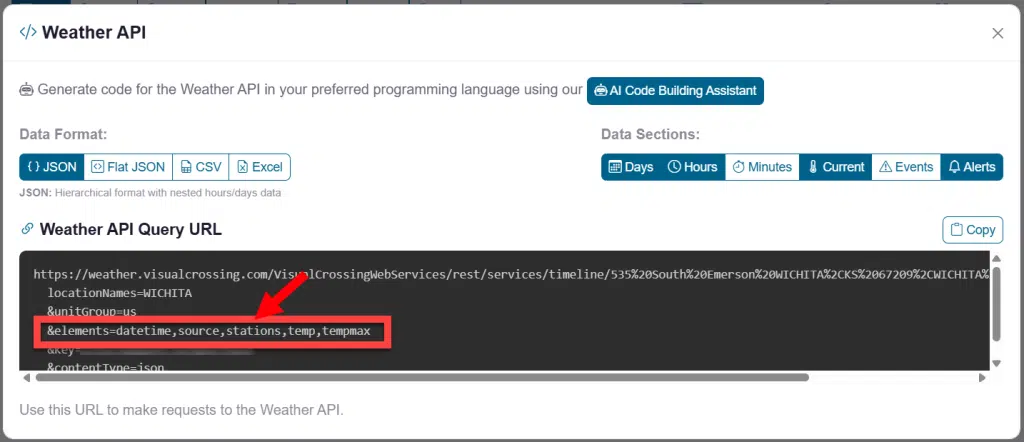The height and width of the screenshot is (442, 1024).
Task: Click the Data Sections label
Action: pyautogui.click(x=650, y=134)
